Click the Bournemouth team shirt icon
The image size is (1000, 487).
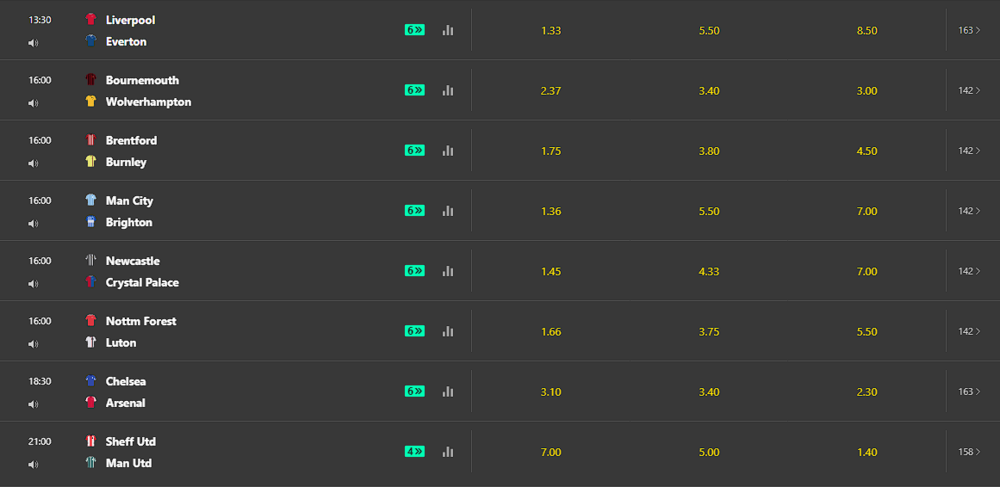[91, 80]
